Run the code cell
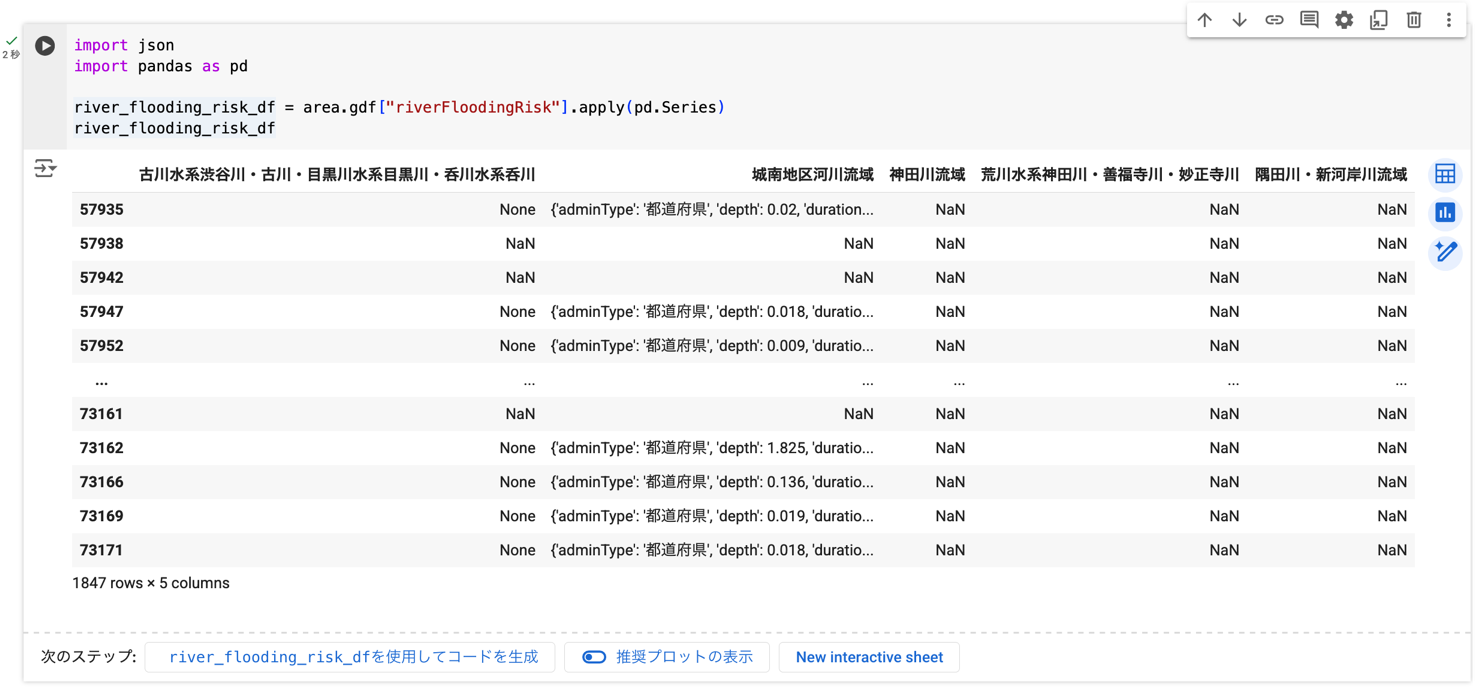This screenshot has height=687, width=1475. (45, 46)
